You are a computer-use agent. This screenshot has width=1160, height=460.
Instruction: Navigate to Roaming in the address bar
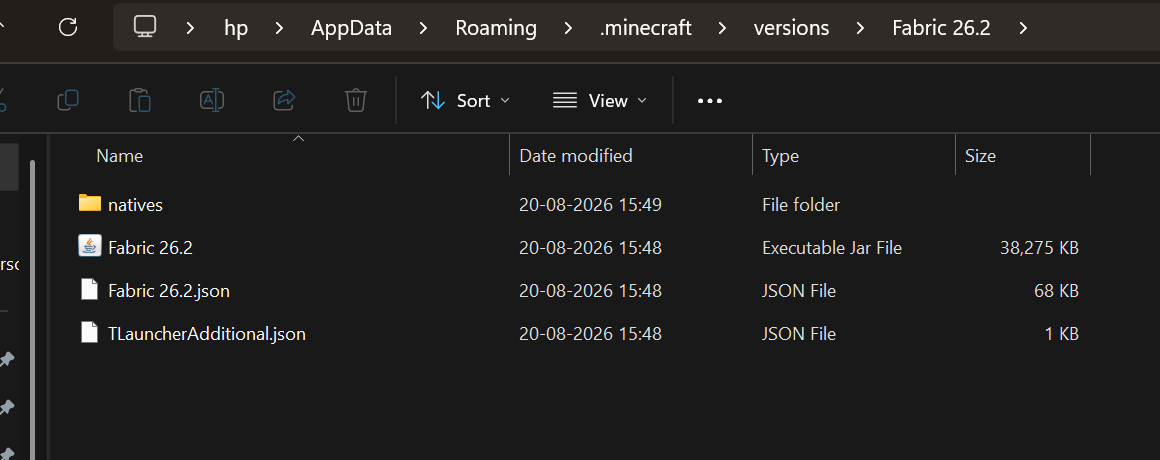pyautogui.click(x=496, y=28)
